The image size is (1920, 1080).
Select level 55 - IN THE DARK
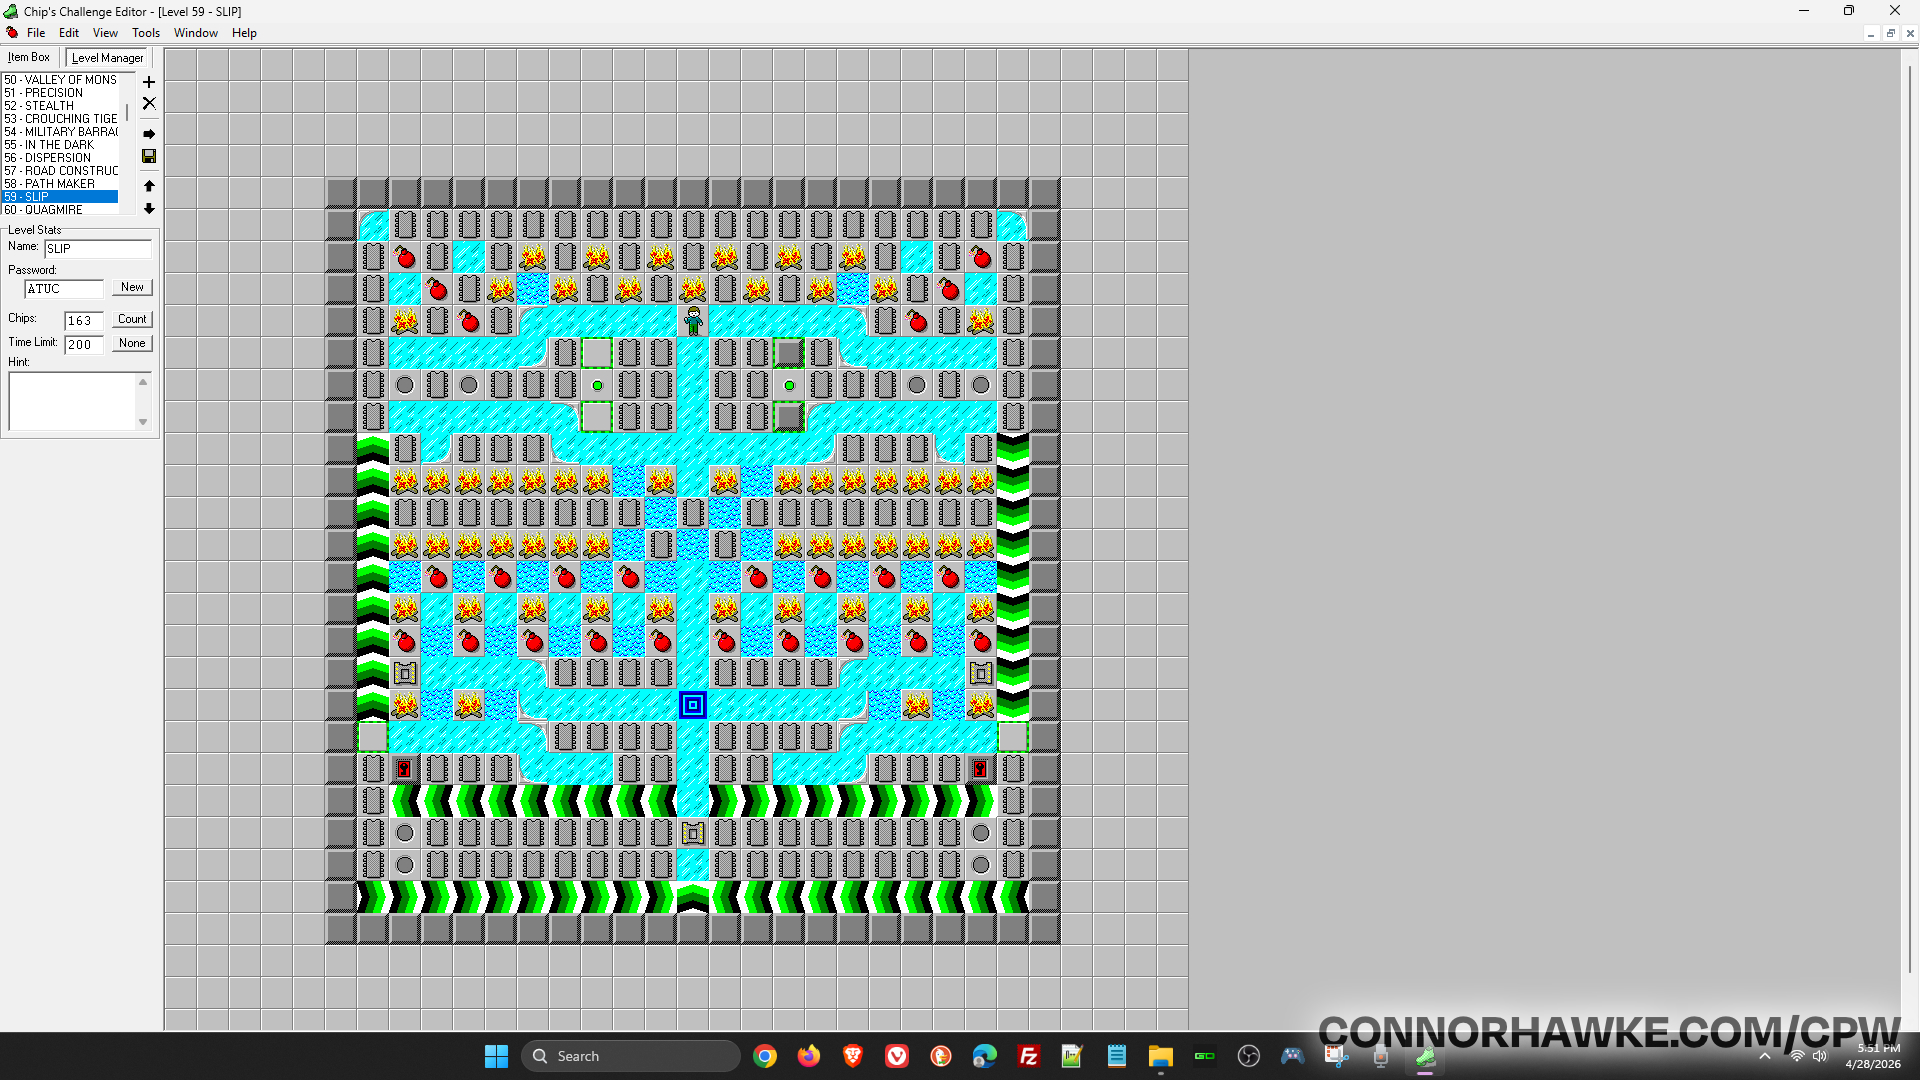(61, 145)
